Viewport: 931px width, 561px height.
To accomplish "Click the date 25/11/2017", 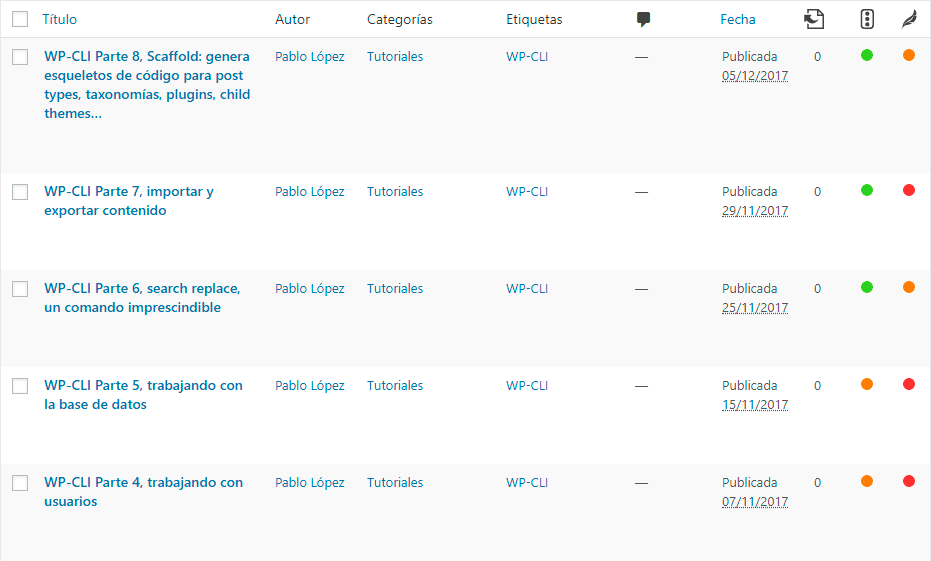I will [x=755, y=308].
